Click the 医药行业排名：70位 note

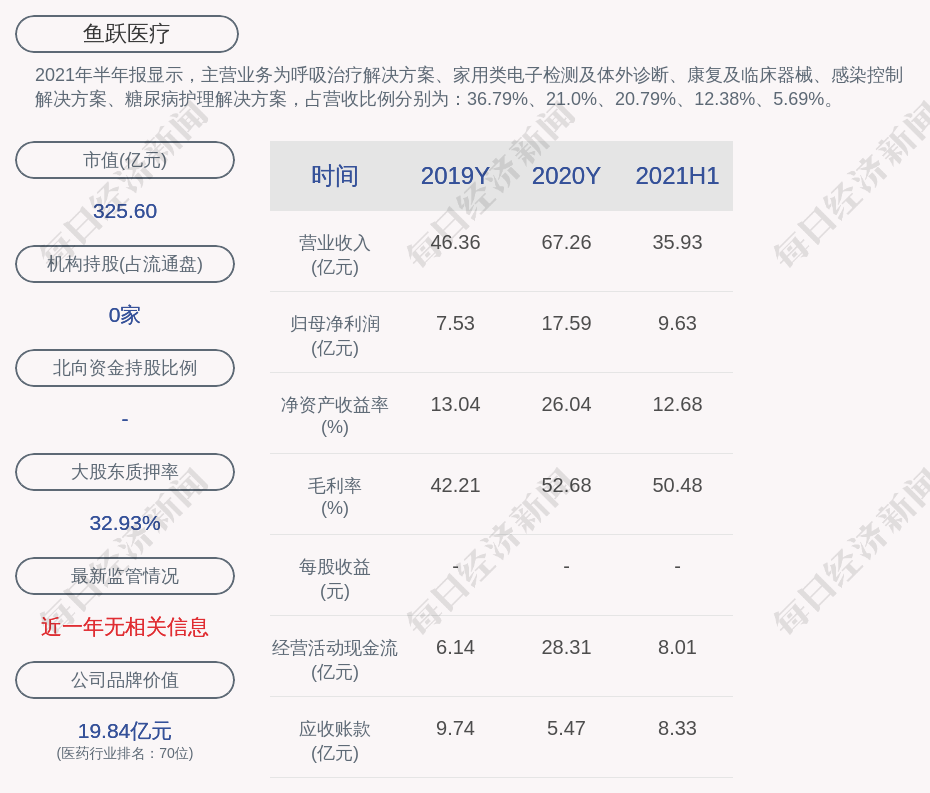click(x=125, y=753)
